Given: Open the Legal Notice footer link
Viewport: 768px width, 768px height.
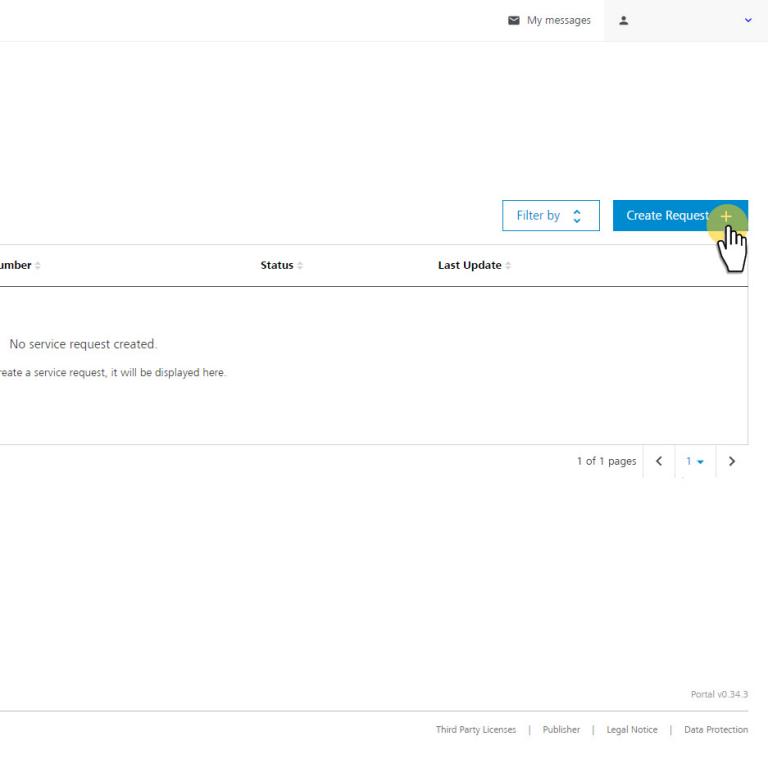Looking at the screenshot, I should [x=632, y=730].
